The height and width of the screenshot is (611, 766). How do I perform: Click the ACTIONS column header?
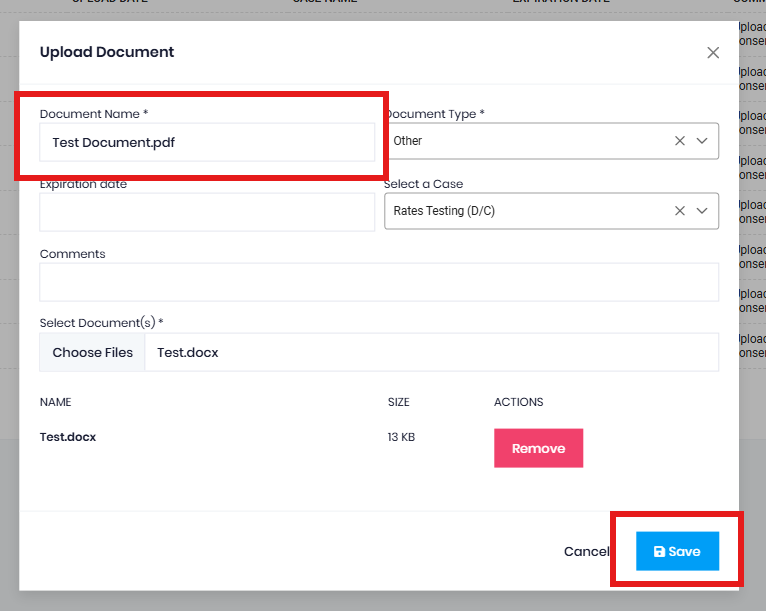click(518, 402)
